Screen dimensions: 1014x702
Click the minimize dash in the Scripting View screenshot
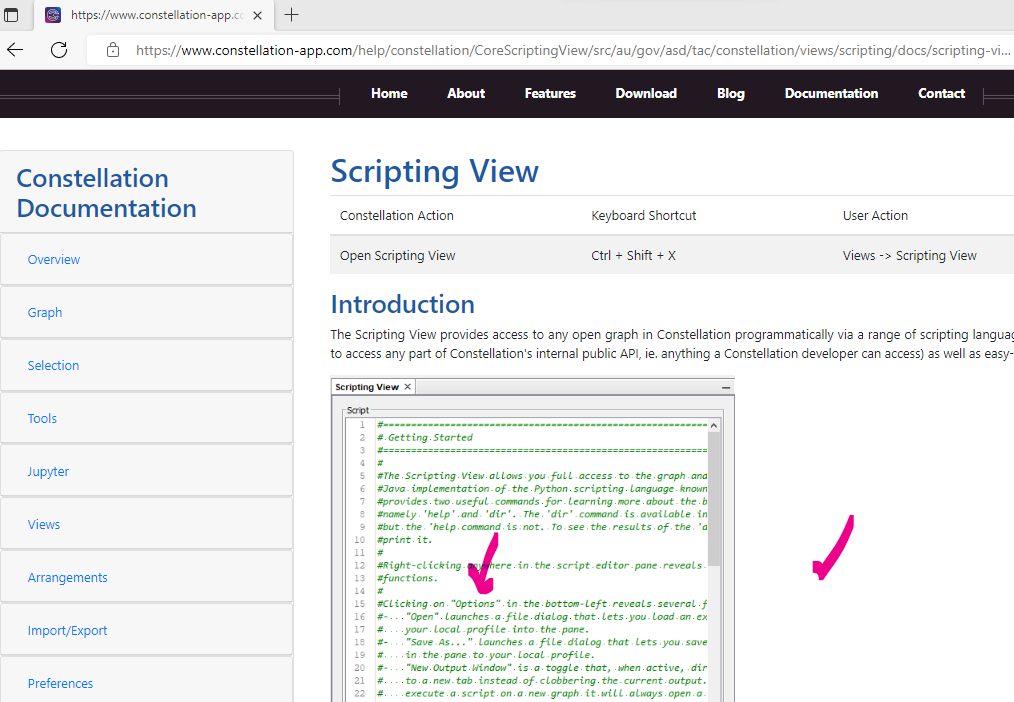pos(726,386)
